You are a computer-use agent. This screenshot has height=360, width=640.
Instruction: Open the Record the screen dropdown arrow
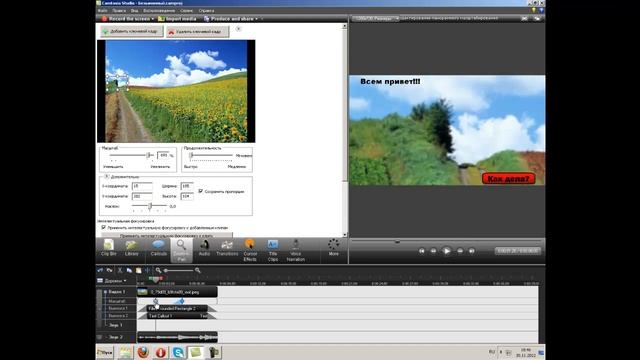coord(153,19)
